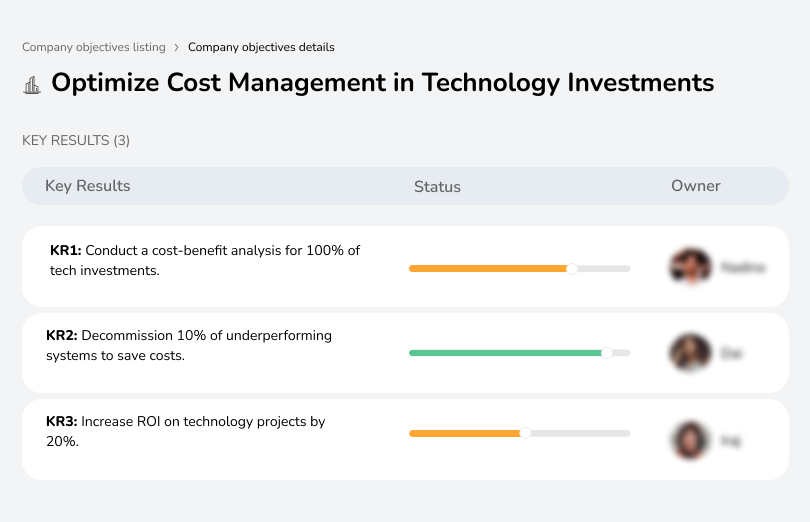Click the KR3 owner avatar
This screenshot has height=522, width=810.
pos(691,440)
